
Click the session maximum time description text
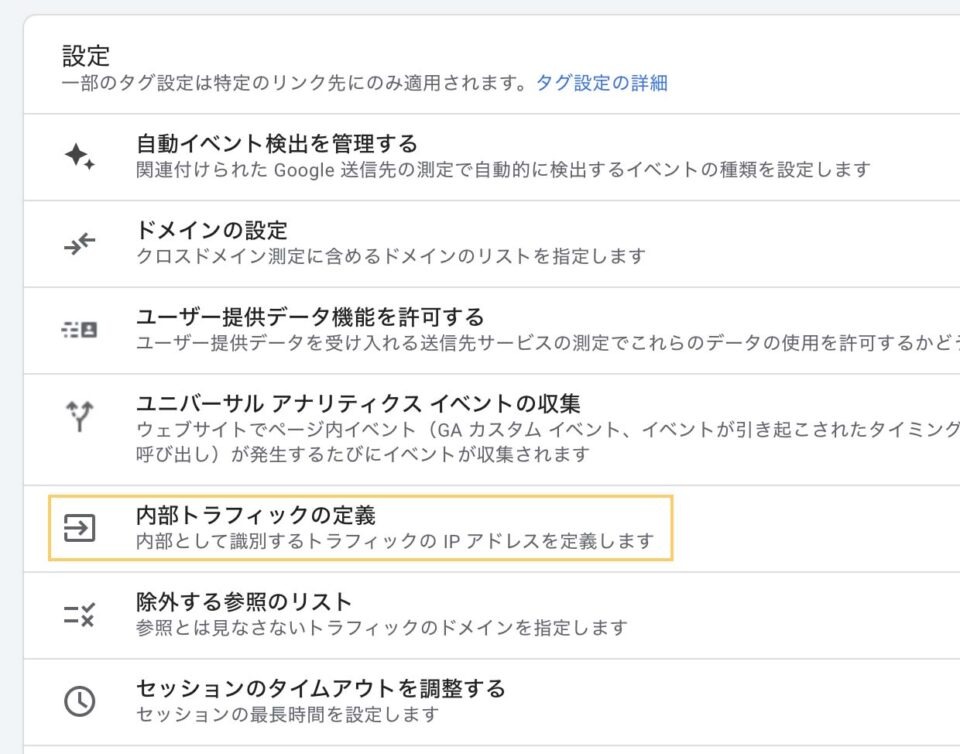tap(288, 714)
